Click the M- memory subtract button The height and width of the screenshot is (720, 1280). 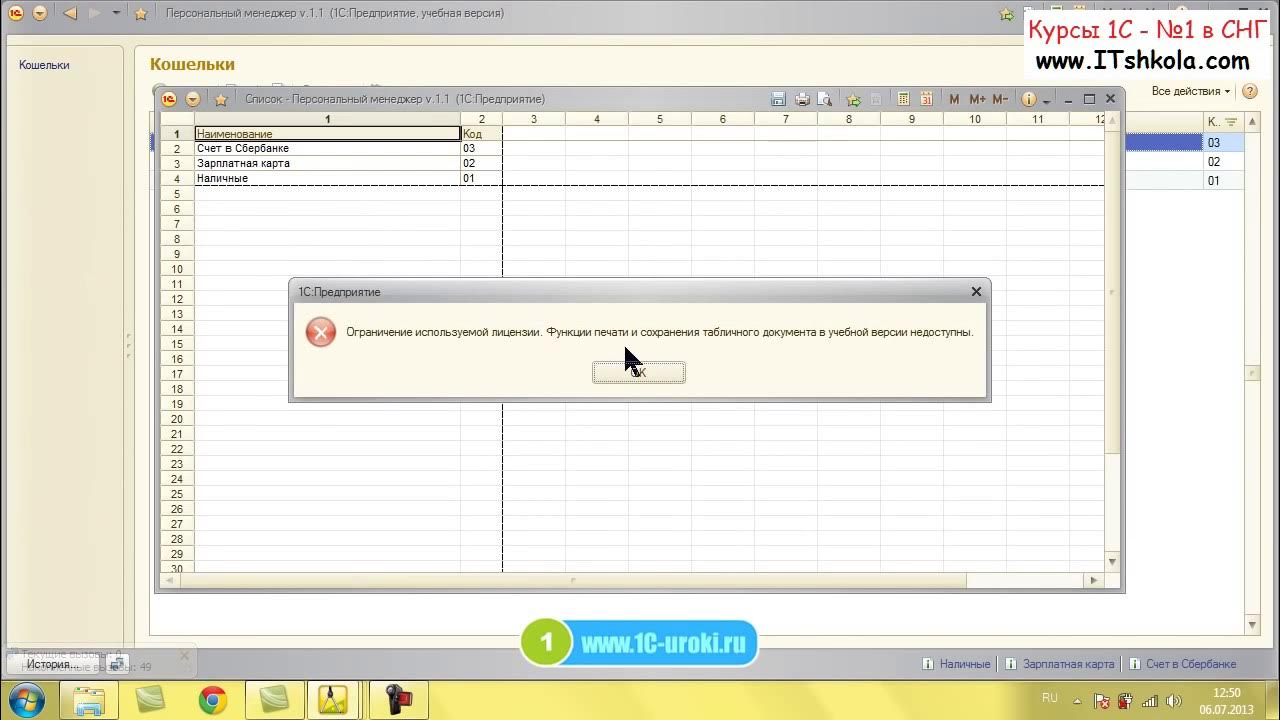[x=1000, y=99]
